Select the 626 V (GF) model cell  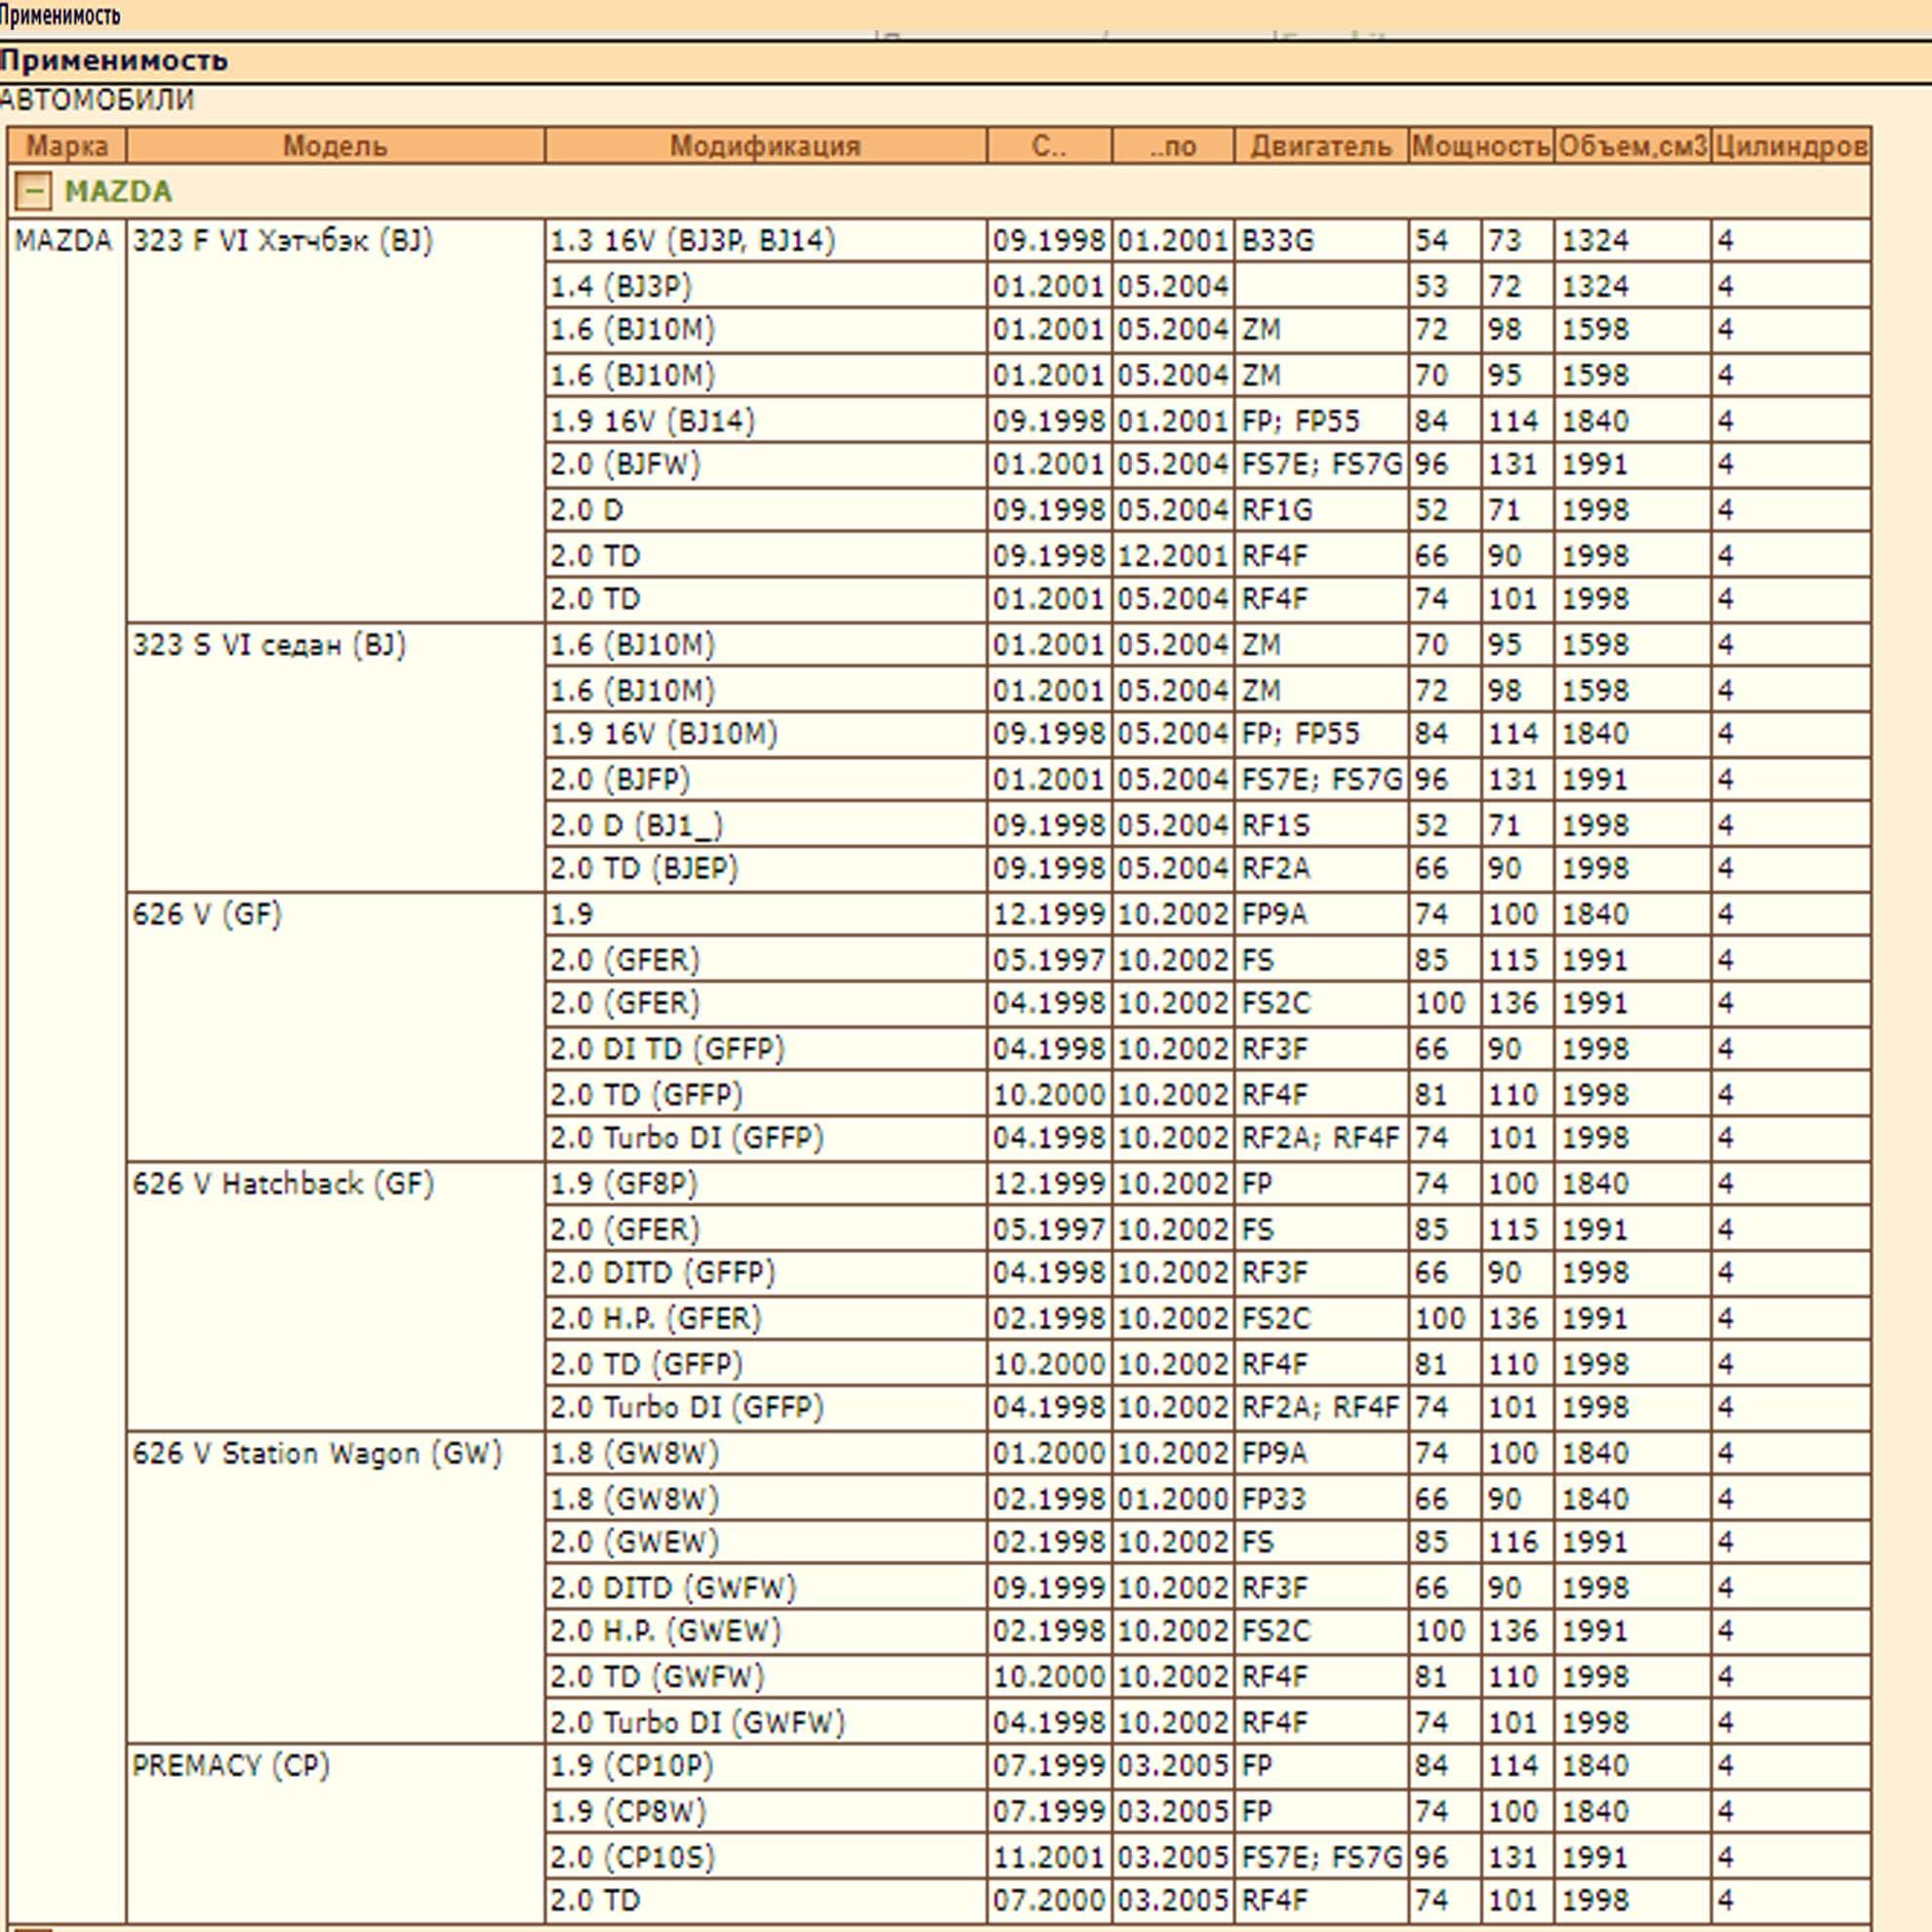tap(335, 1027)
